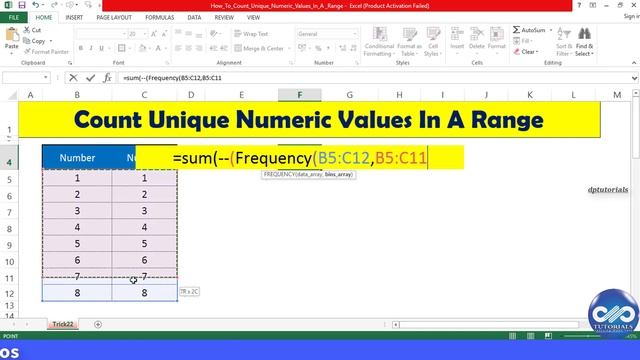The width and height of the screenshot is (640, 360).
Task: Click Find & Select binoculars icon
Action: point(584,42)
